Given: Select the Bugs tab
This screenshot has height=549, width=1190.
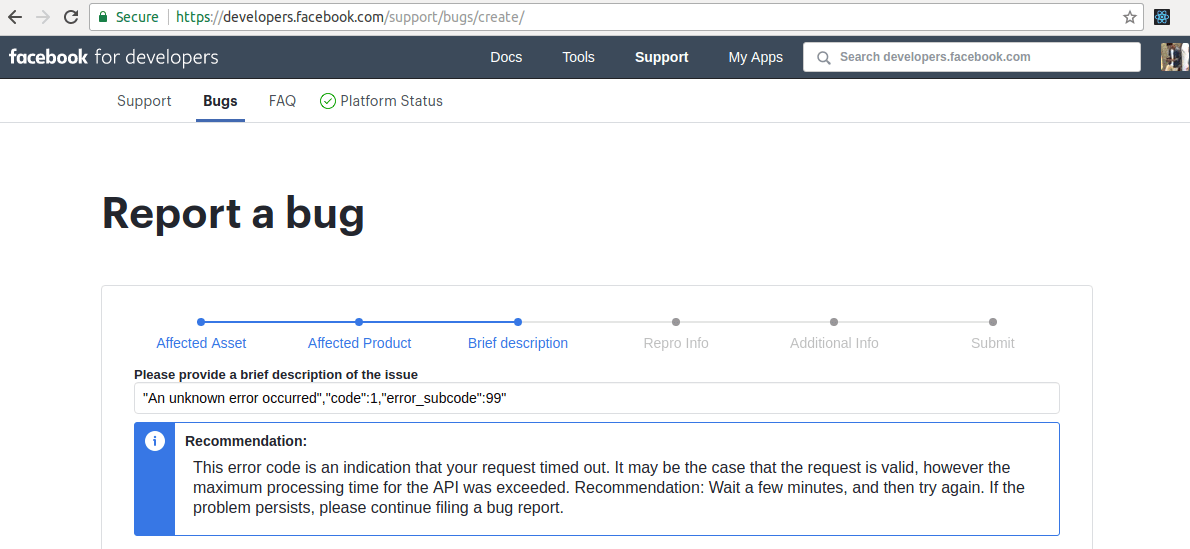Looking at the screenshot, I should point(220,101).
